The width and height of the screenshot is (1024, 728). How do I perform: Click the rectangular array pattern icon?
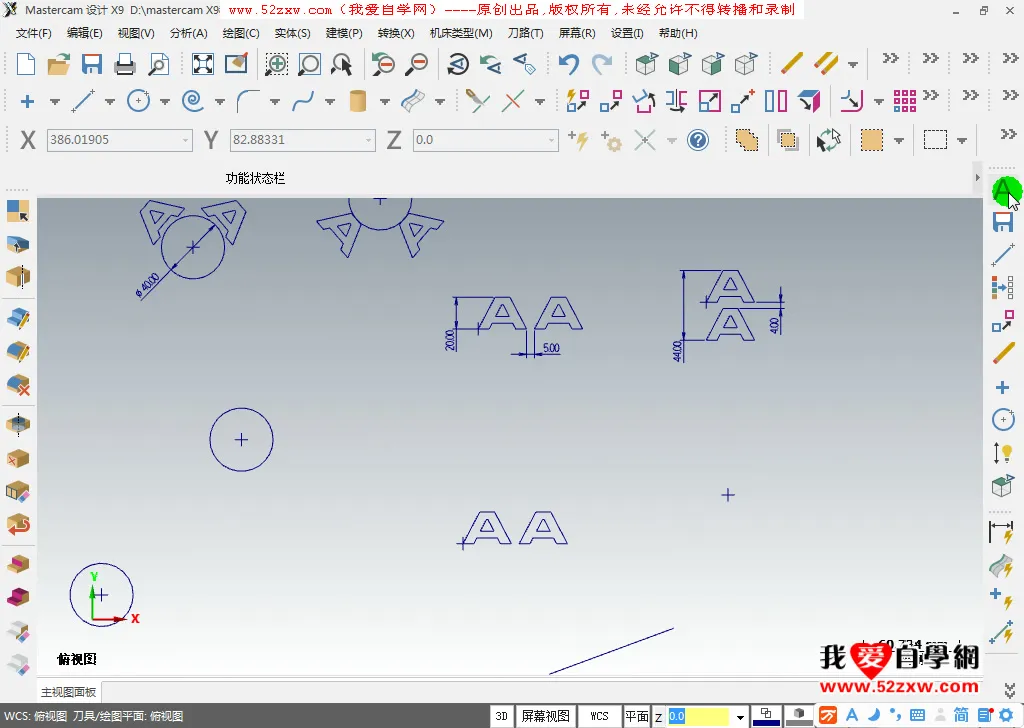[x=905, y=101]
